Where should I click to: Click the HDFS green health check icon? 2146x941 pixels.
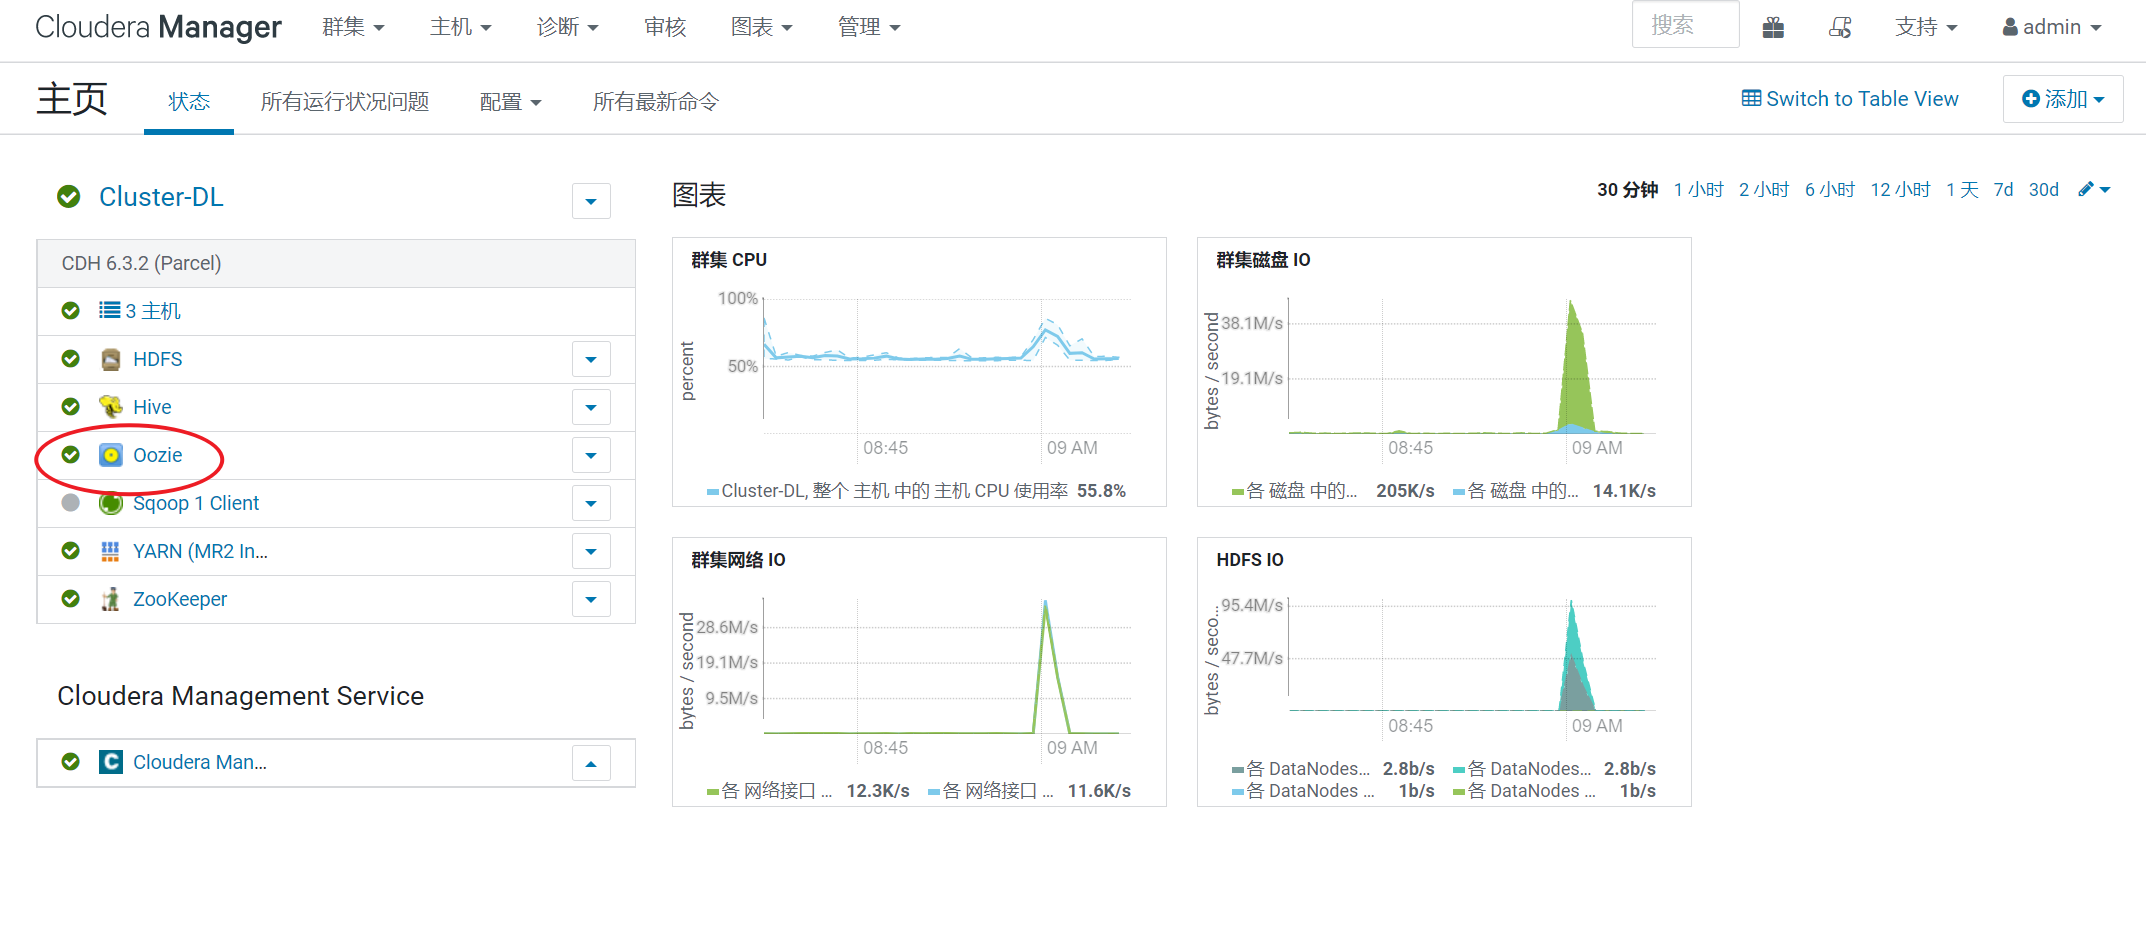[71, 359]
